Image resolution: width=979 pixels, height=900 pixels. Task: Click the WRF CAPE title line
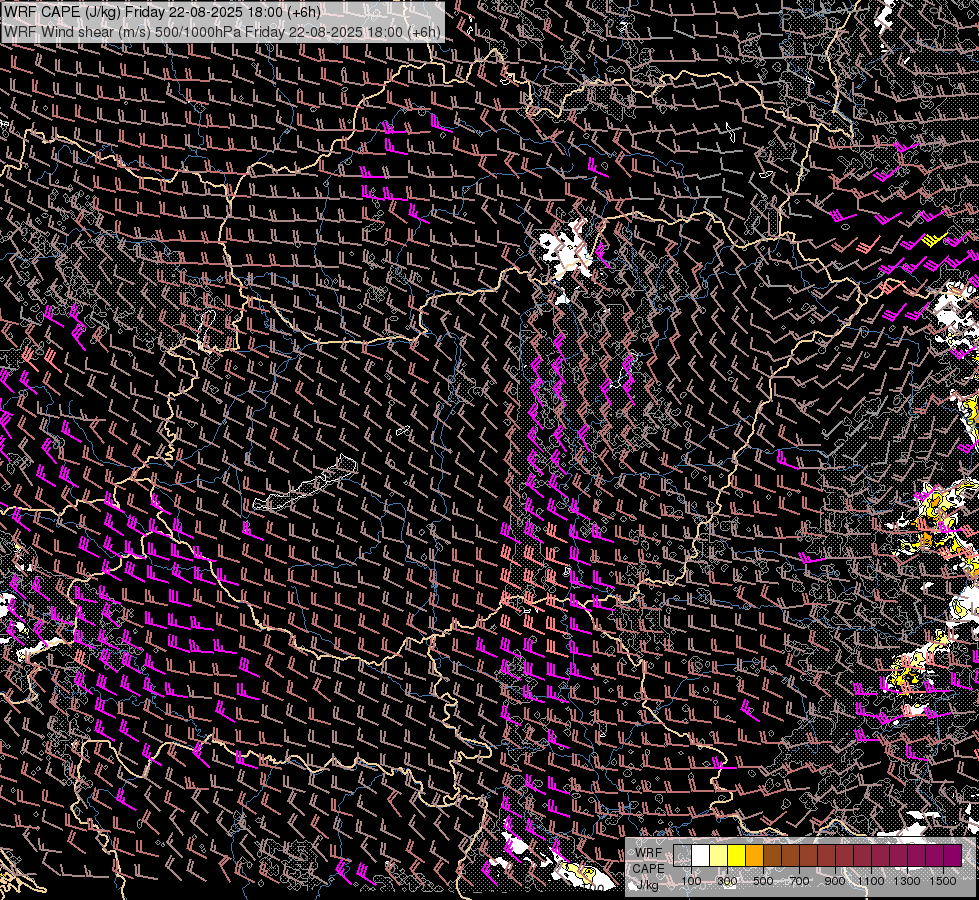click(x=162, y=12)
